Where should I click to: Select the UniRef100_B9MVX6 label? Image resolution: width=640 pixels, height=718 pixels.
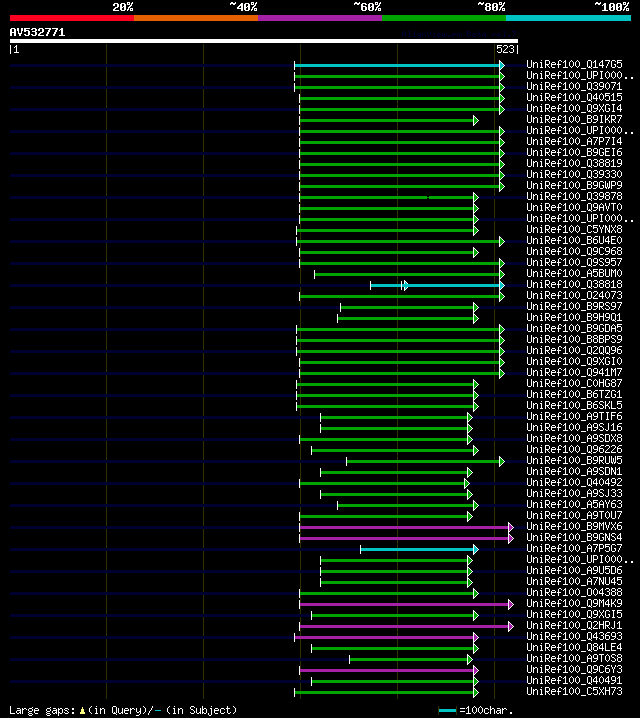point(574,526)
